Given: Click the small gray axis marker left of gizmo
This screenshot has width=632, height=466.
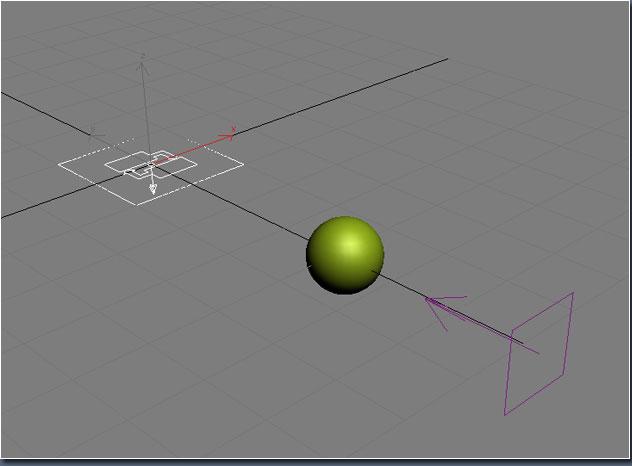Looking at the screenshot, I should pyautogui.click(x=95, y=134).
